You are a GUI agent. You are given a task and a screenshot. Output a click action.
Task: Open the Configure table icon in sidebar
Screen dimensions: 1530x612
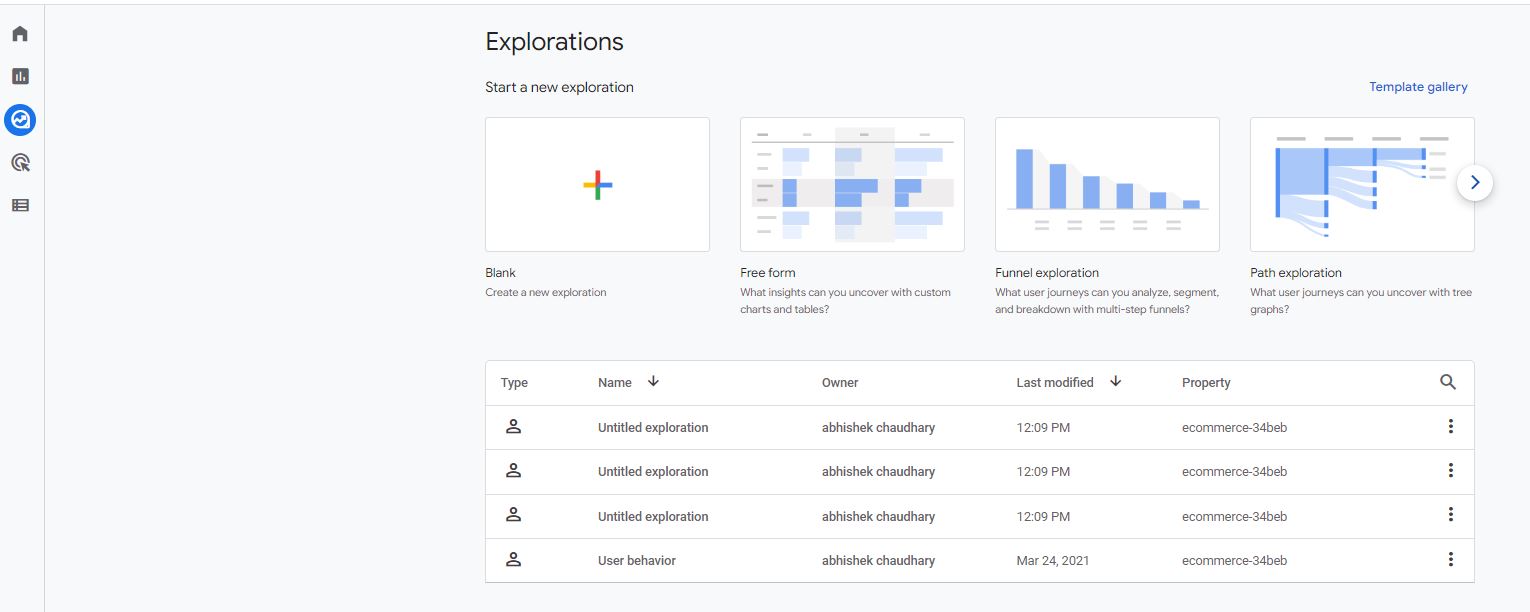(20, 205)
